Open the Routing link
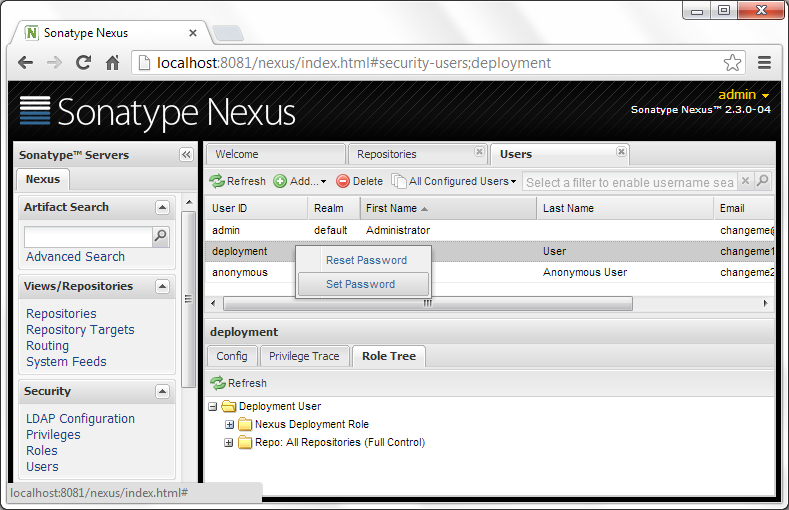Viewport: 789px width, 510px height. (x=48, y=346)
